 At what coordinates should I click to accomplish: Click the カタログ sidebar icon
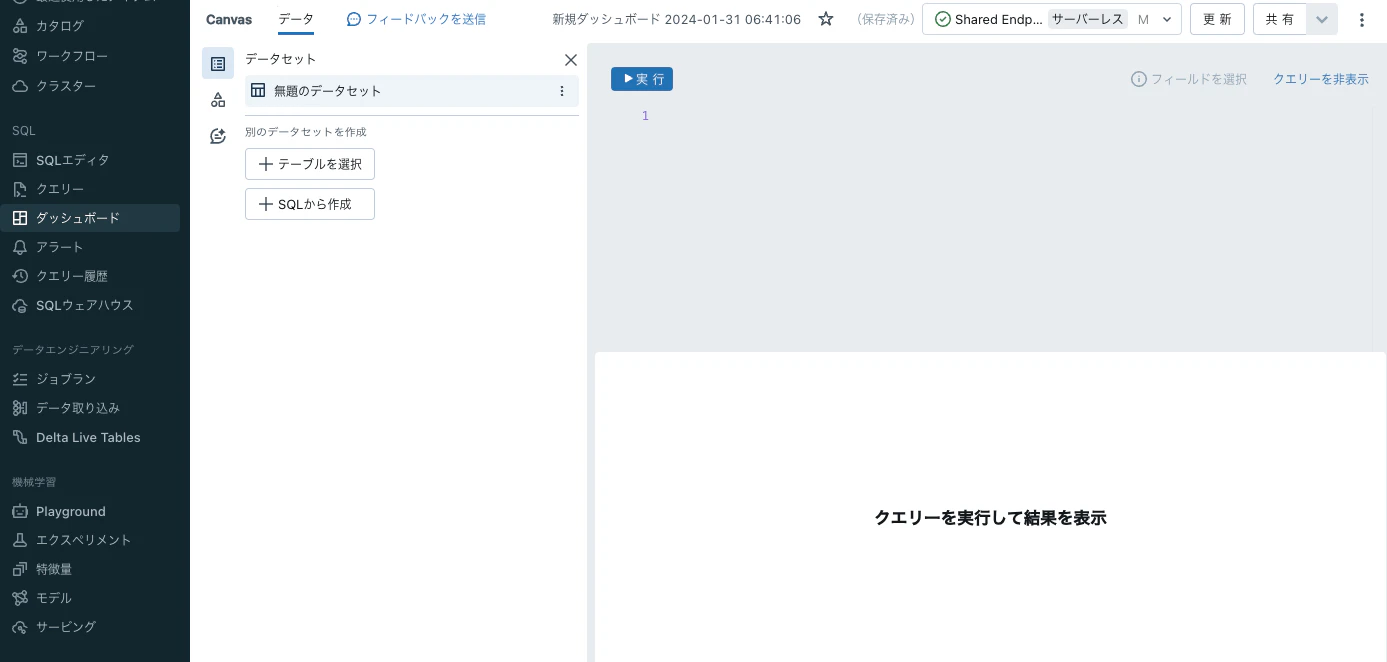pyautogui.click(x=20, y=26)
